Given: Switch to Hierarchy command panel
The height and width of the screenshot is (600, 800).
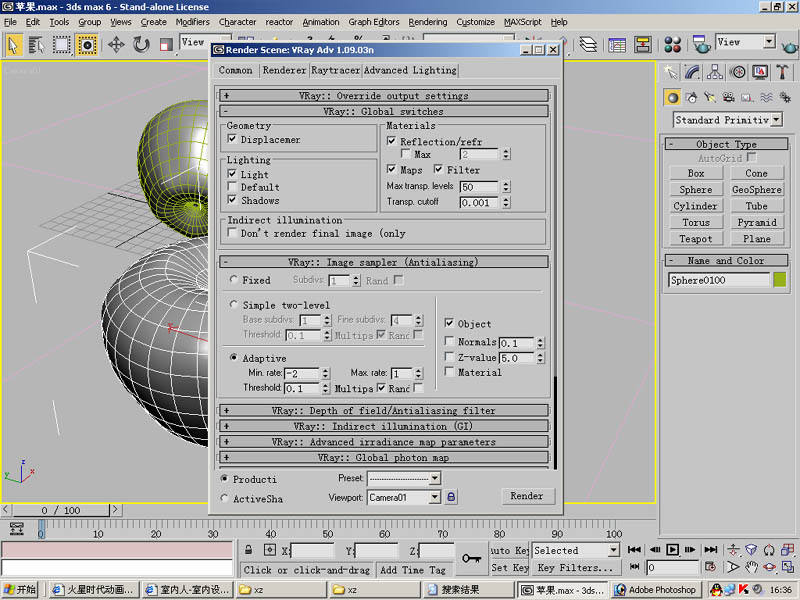Looking at the screenshot, I should [715, 72].
